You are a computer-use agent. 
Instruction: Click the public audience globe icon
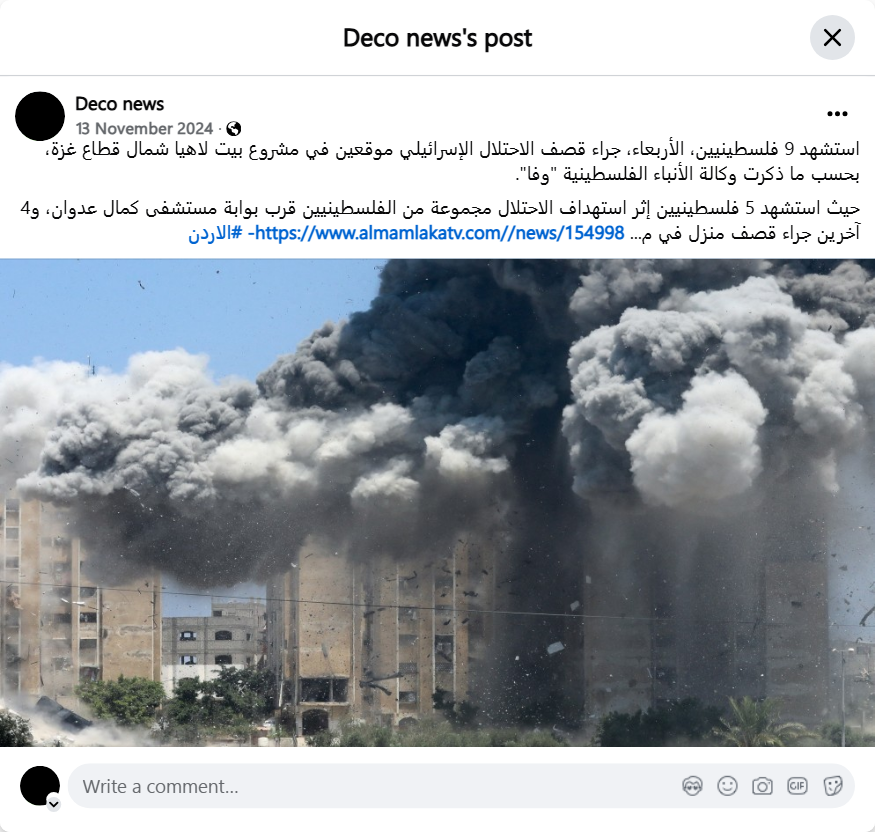[x=234, y=129]
